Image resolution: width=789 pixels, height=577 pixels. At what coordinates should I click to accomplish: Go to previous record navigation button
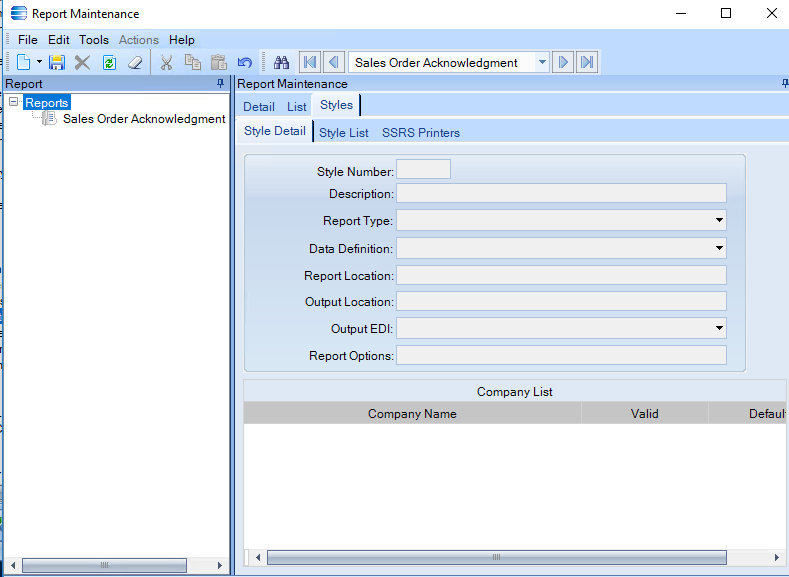[x=334, y=62]
